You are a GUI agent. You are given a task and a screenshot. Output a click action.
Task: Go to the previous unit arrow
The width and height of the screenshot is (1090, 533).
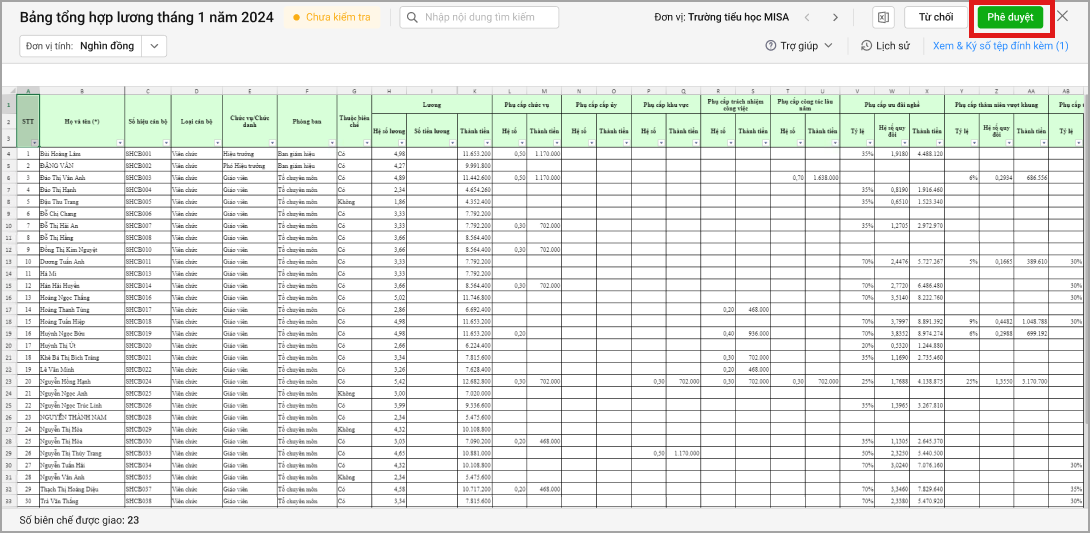pyautogui.click(x=811, y=17)
